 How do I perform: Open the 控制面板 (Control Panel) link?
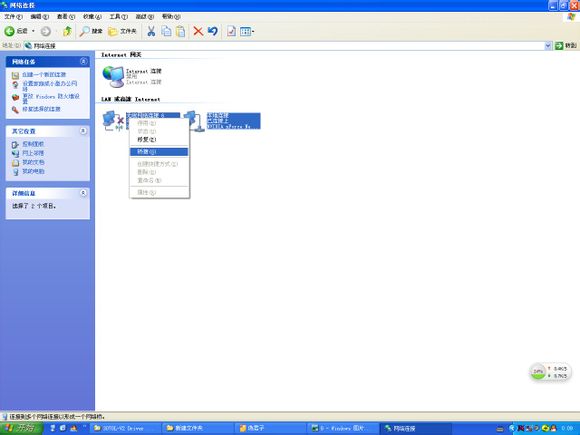pos(33,144)
